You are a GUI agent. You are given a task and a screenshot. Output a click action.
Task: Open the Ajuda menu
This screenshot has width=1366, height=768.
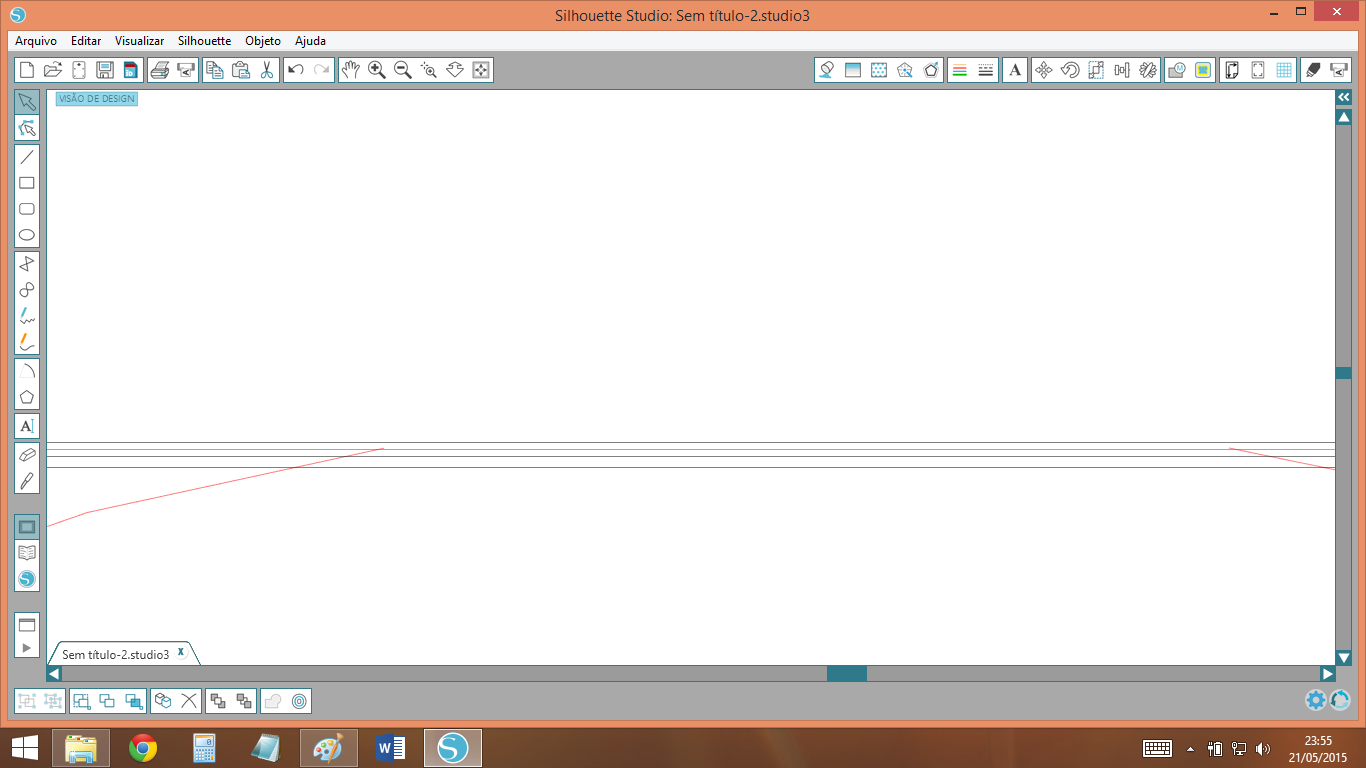point(310,41)
